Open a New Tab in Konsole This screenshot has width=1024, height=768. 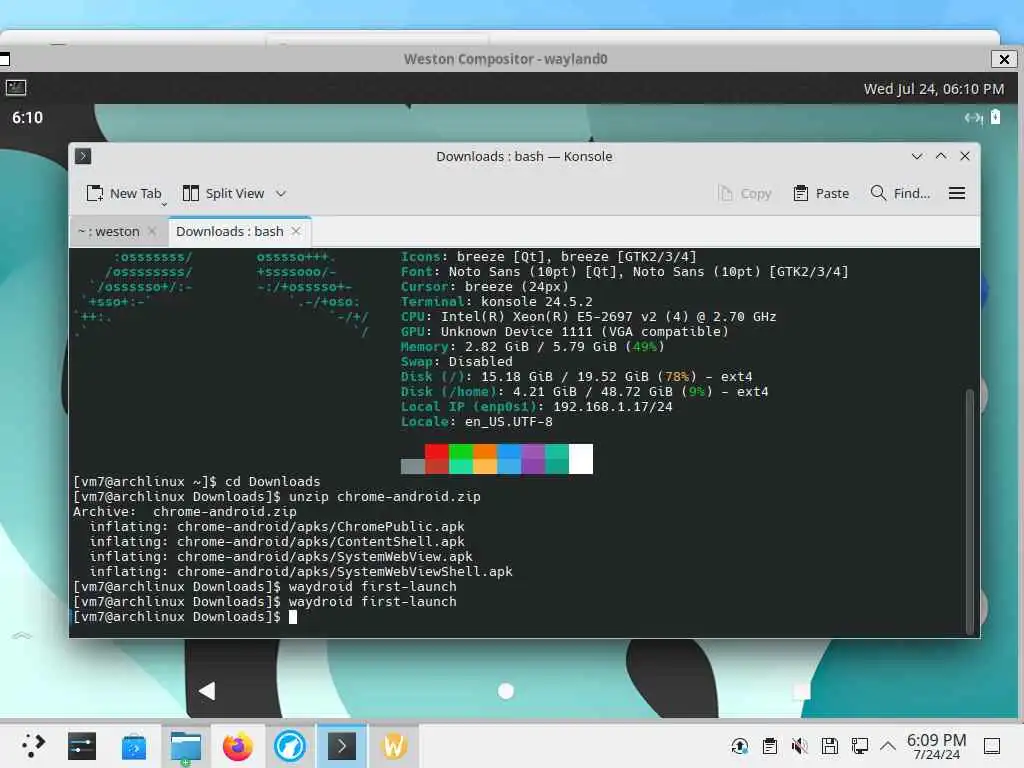123,193
